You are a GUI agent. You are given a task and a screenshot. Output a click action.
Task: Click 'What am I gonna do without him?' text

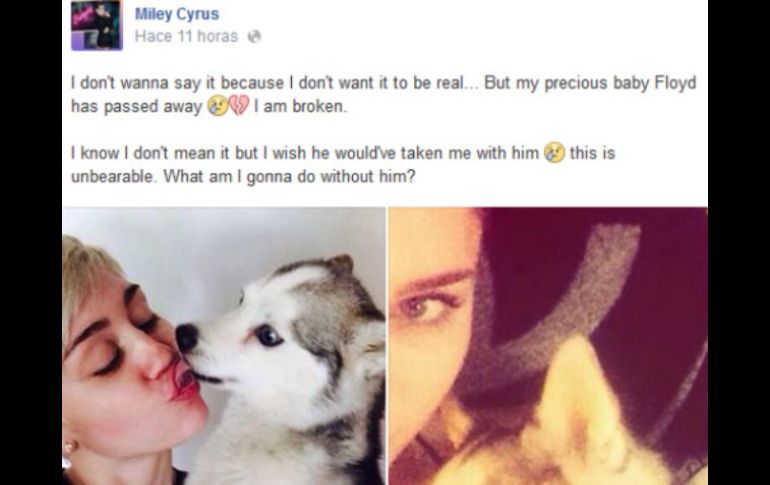[x=290, y=176]
